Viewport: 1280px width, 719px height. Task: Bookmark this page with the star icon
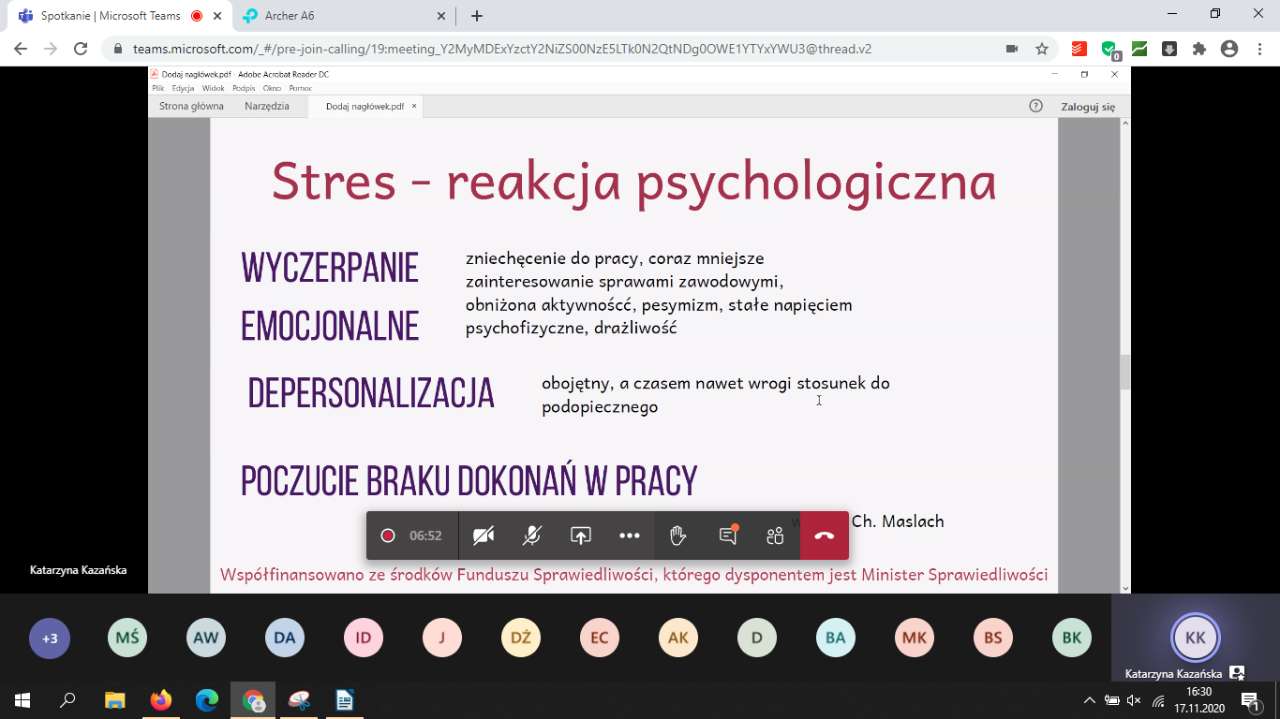pyautogui.click(x=1042, y=48)
